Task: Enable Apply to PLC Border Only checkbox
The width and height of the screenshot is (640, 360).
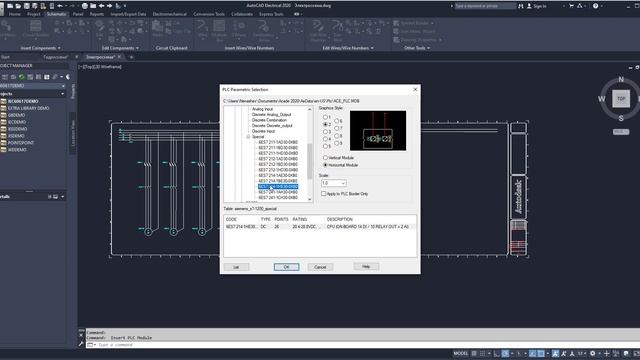Action: (x=324, y=193)
